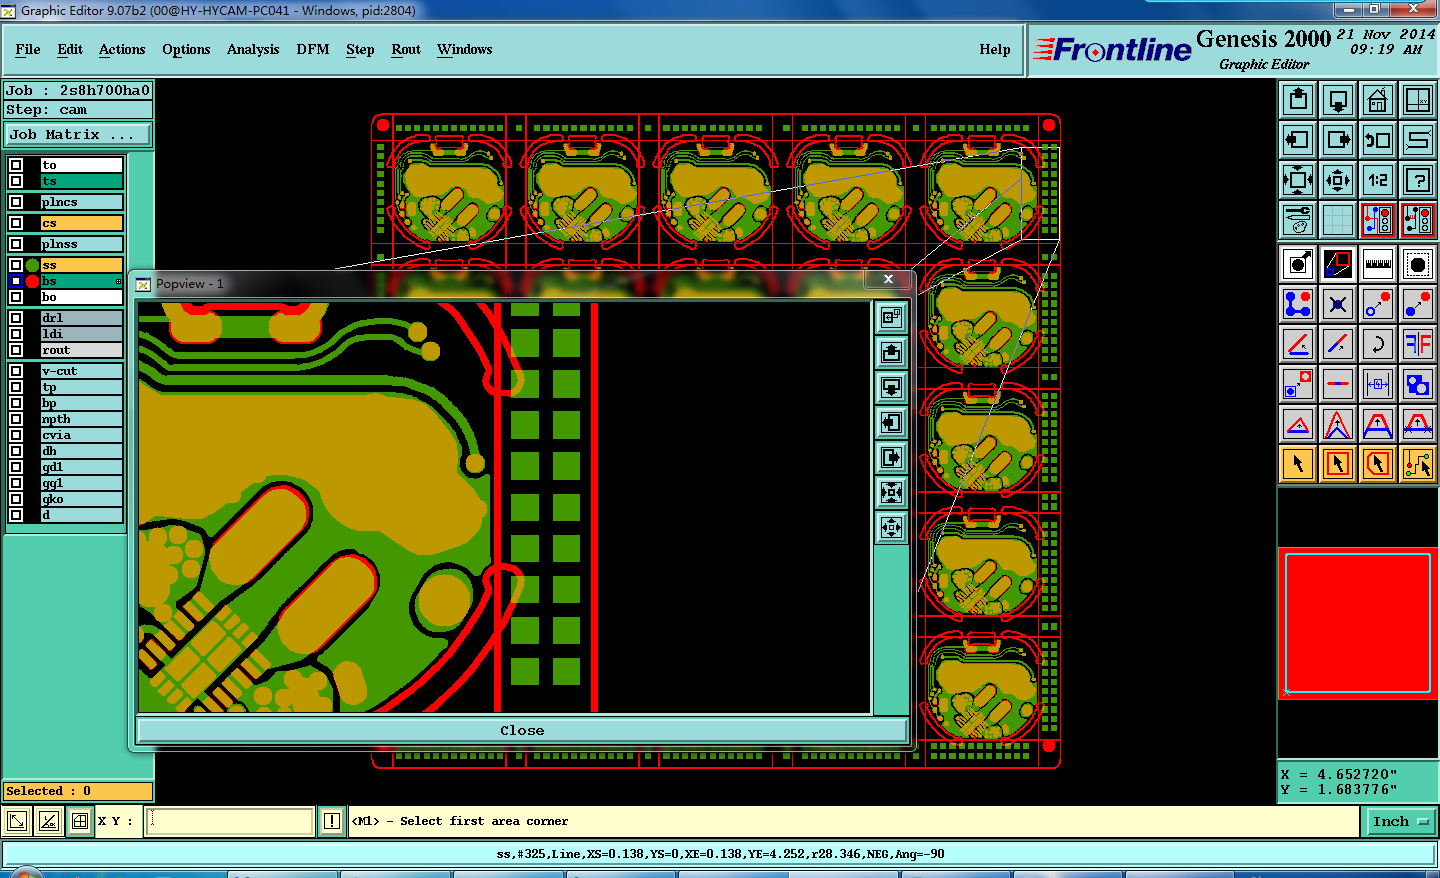Screen dimensions: 1440x878
Task: Open the Step menu
Action: click(x=360, y=49)
